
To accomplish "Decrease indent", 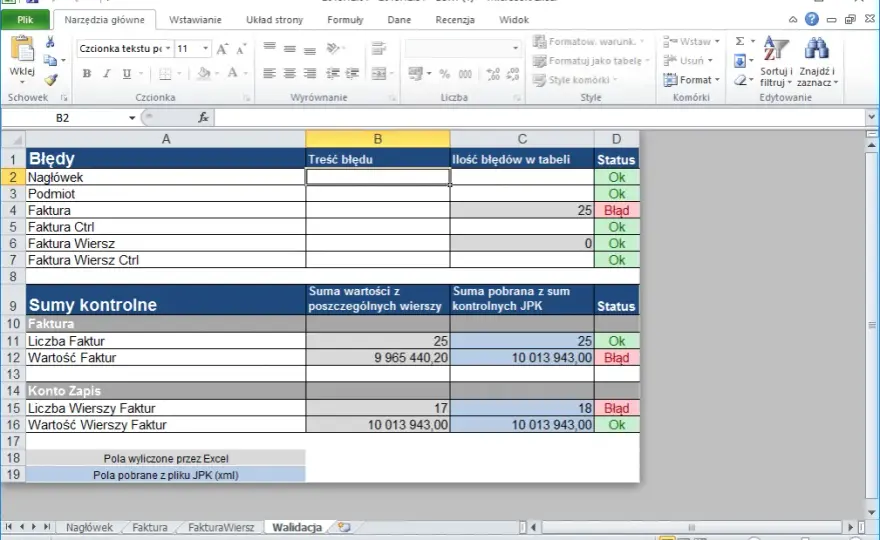I will pyautogui.click(x=333, y=74).
